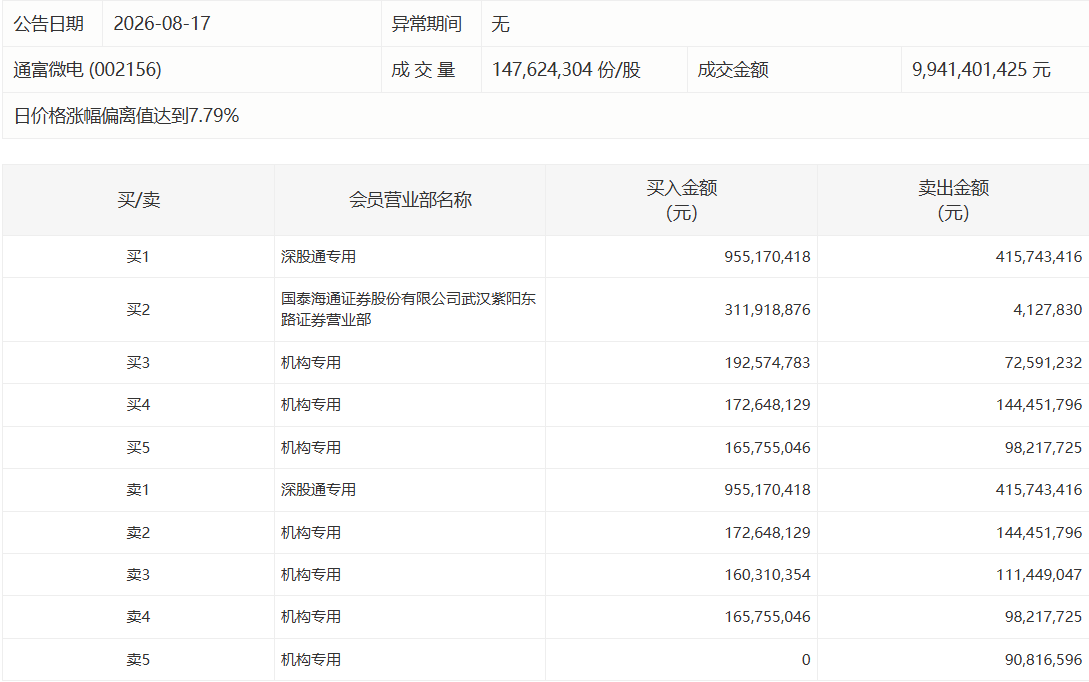Click the stock name 通富微电 (002156)
This screenshot has height=682, width=1089.
click(88, 69)
